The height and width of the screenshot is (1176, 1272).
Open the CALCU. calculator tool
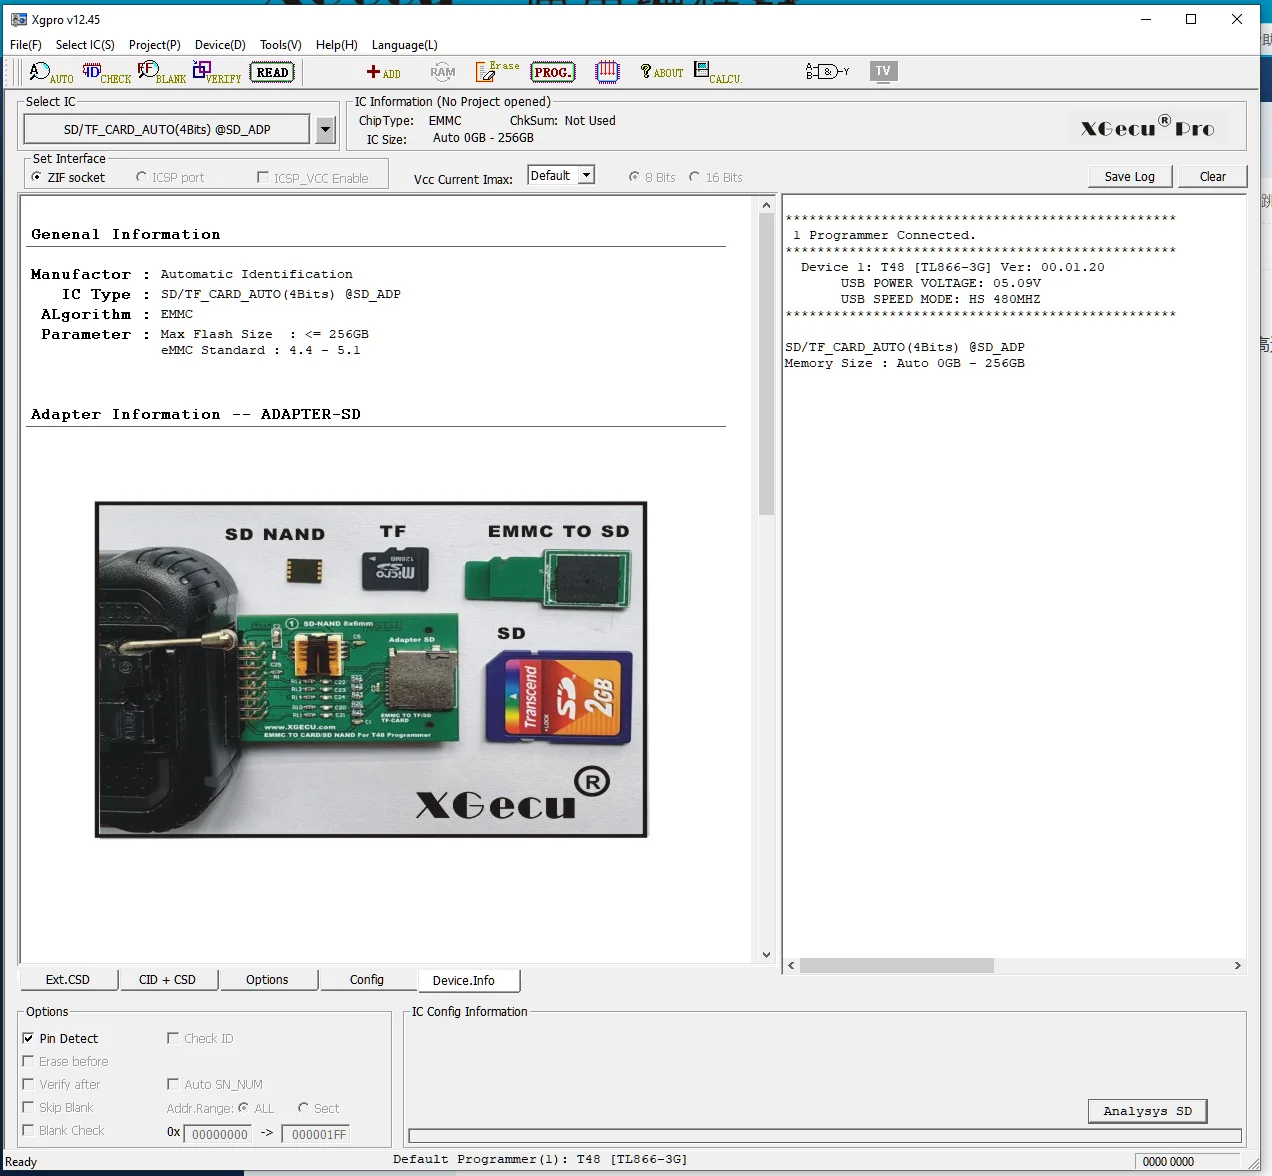[717, 72]
